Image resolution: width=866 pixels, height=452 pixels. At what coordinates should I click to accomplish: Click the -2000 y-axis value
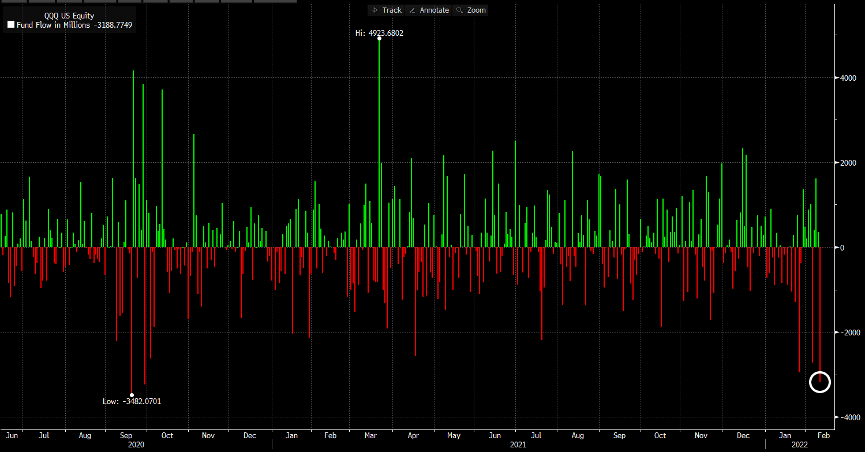pos(849,333)
